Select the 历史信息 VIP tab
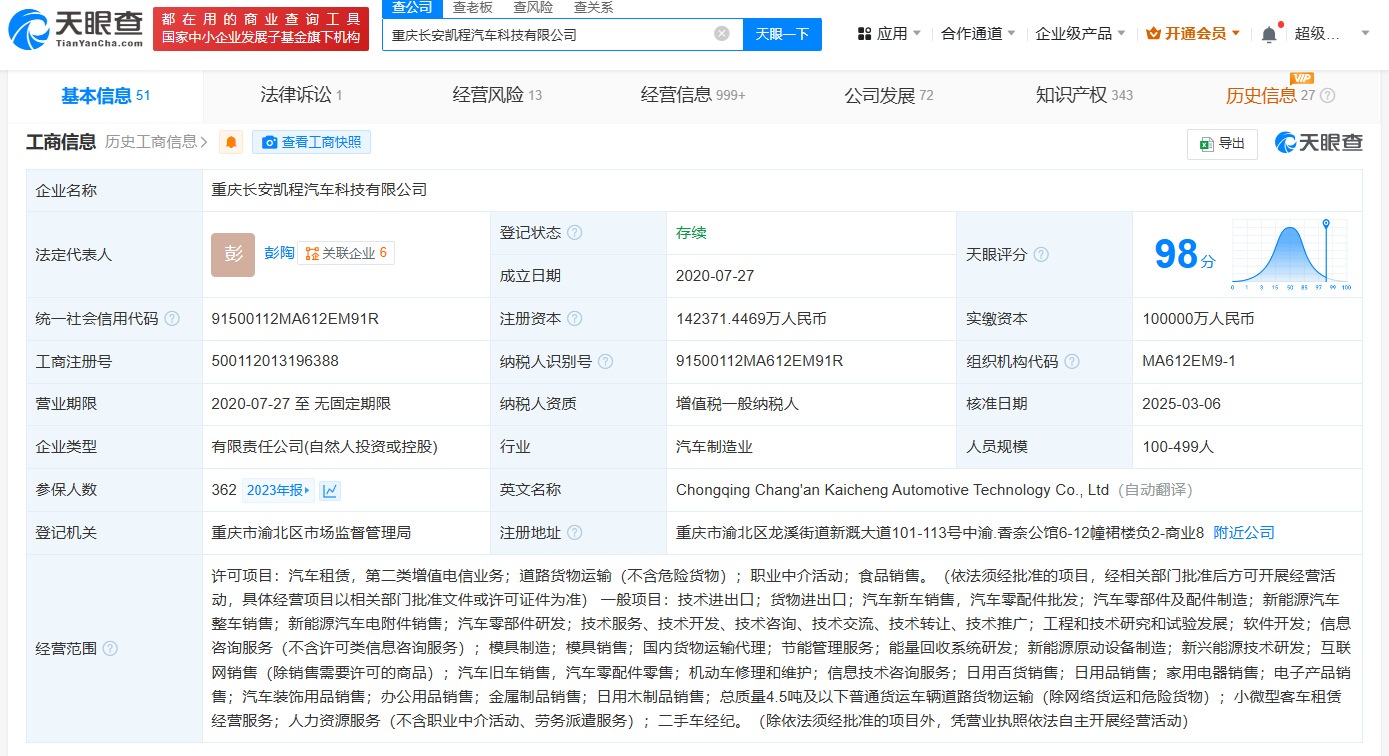1389x756 pixels. tap(1271, 96)
